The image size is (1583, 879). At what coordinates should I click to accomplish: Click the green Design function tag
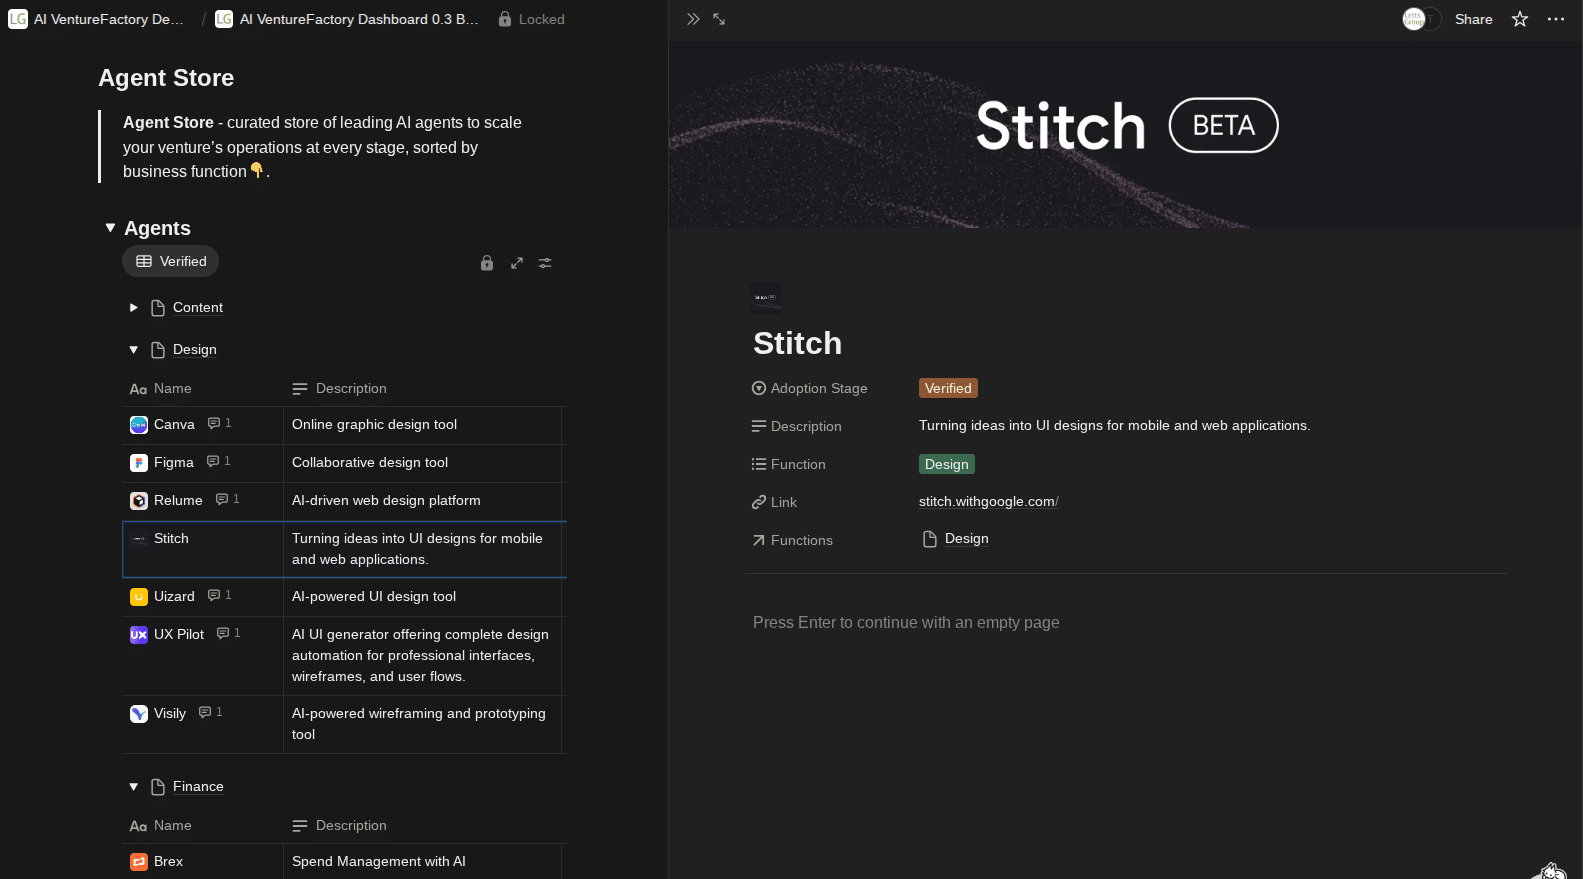click(946, 464)
